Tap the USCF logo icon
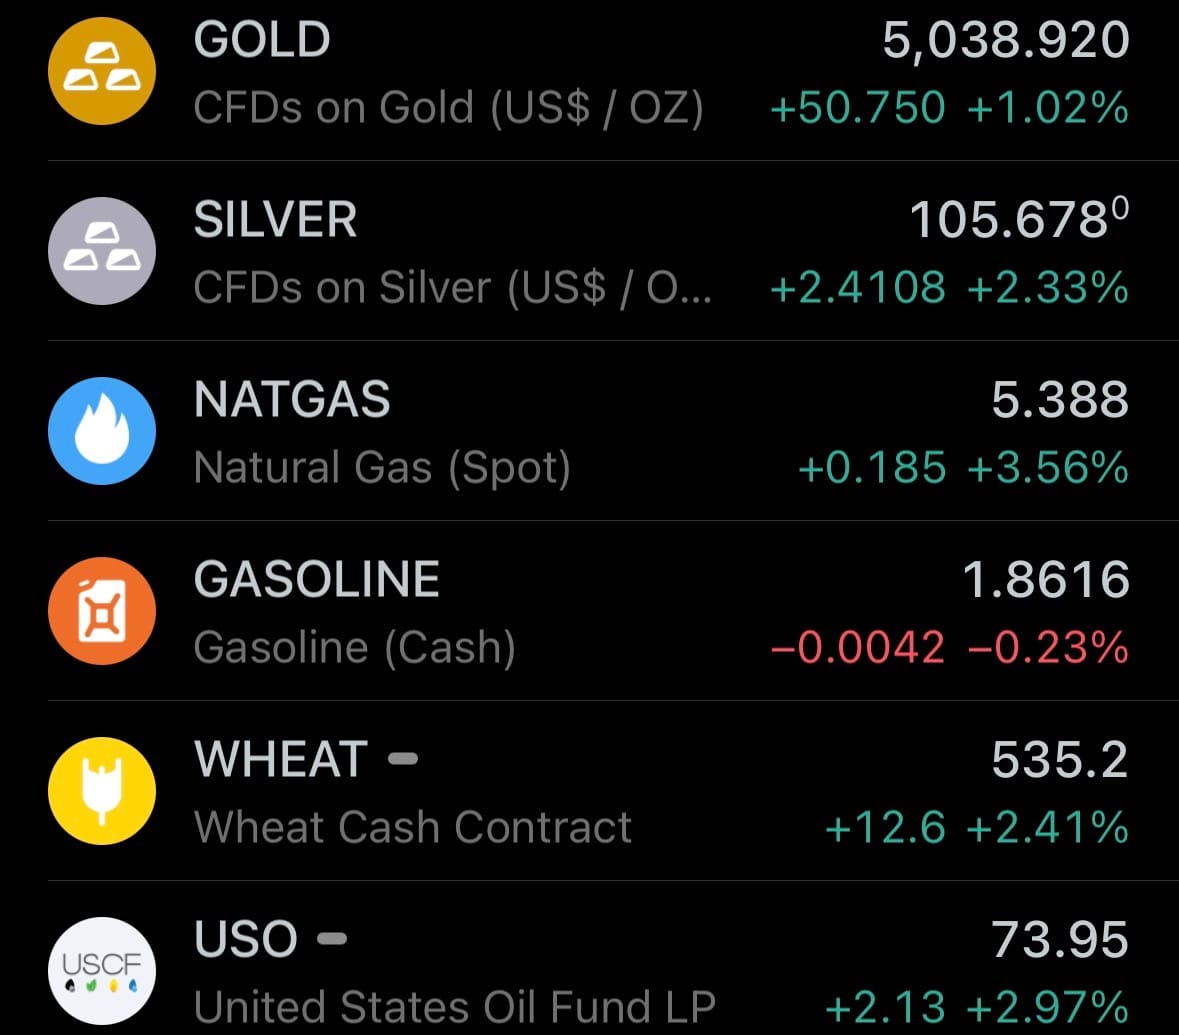 point(102,970)
